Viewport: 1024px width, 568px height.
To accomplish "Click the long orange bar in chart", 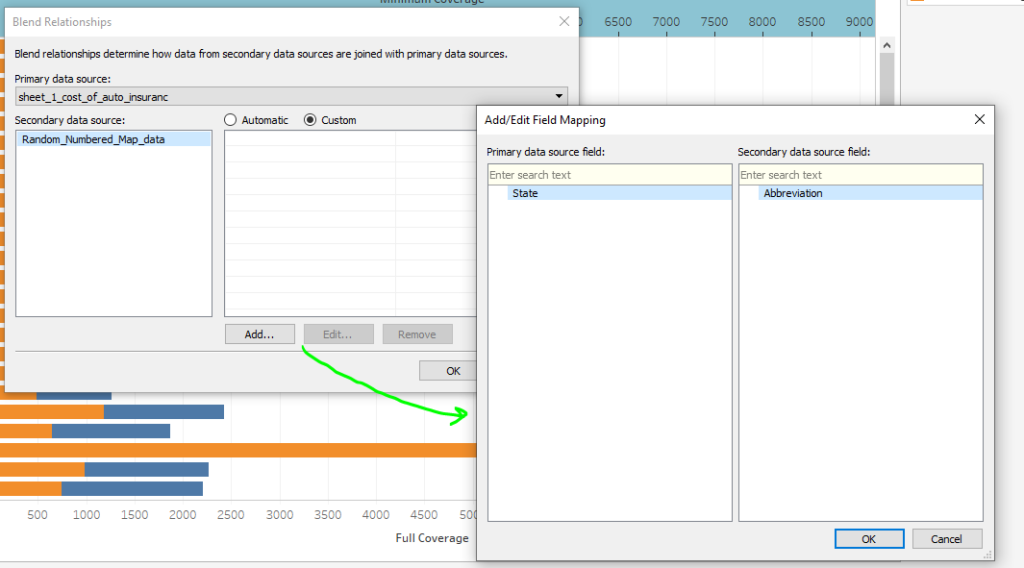I will tap(238, 450).
